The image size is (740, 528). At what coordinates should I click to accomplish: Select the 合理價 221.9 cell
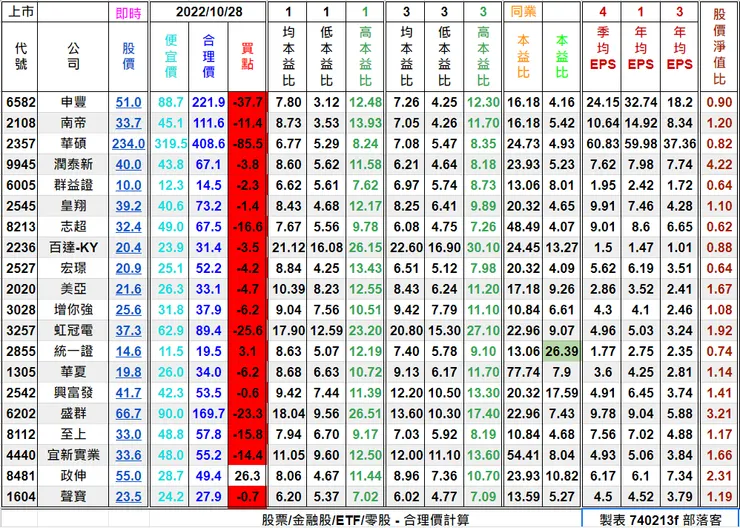(x=209, y=102)
